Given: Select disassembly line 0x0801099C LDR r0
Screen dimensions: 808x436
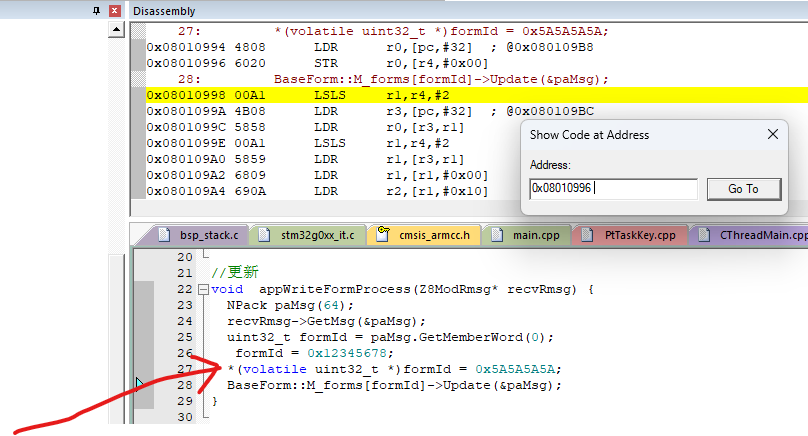Looking at the screenshot, I should pyautogui.click(x=306, y=127).
